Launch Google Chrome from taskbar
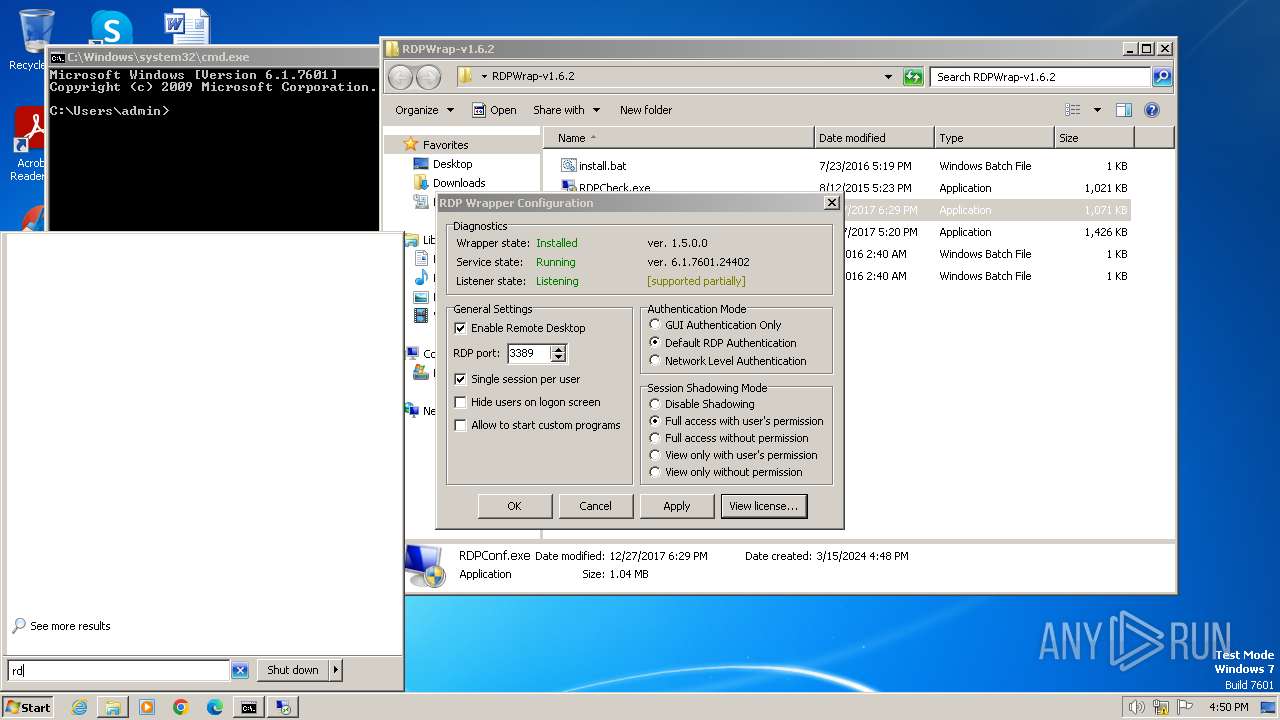 181,707
